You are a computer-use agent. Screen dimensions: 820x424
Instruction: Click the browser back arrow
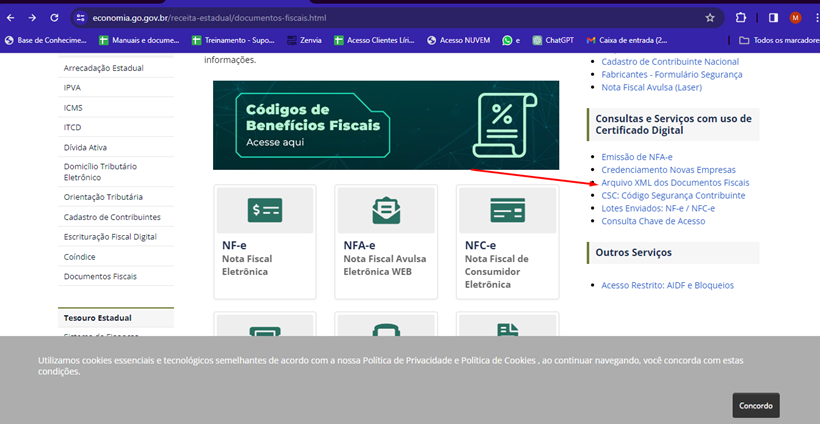coord(11,18)
